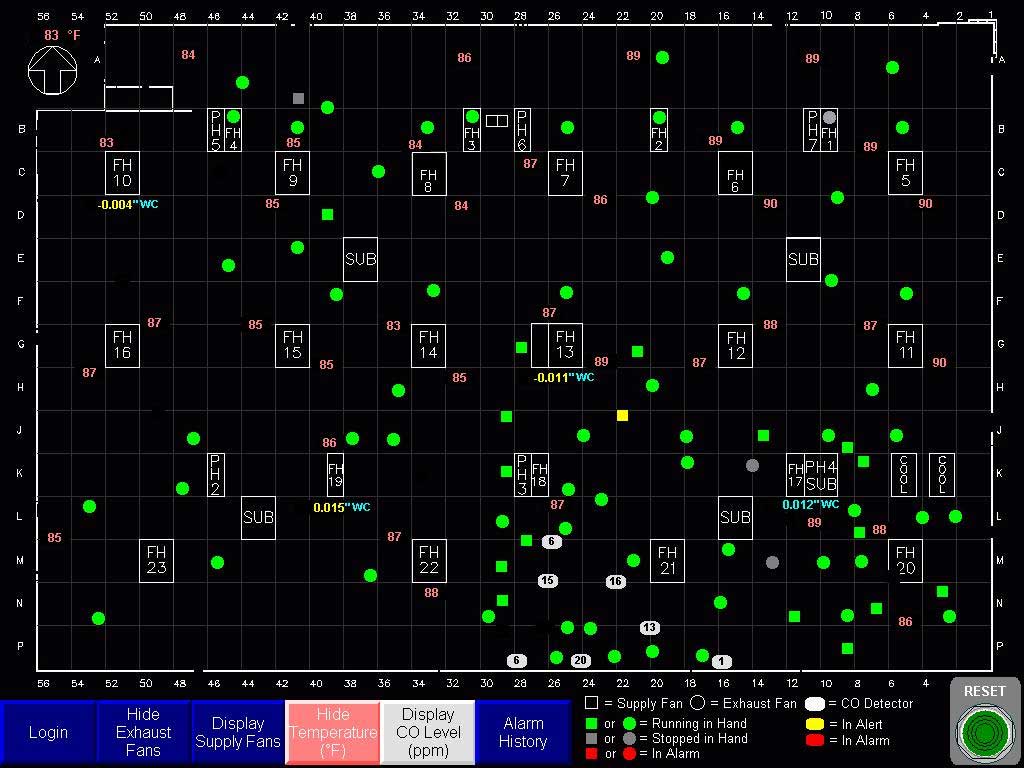This screenshot has width=1024, height=768.
Task: Click the FH 4 unit box
Action: pos(233,130)
